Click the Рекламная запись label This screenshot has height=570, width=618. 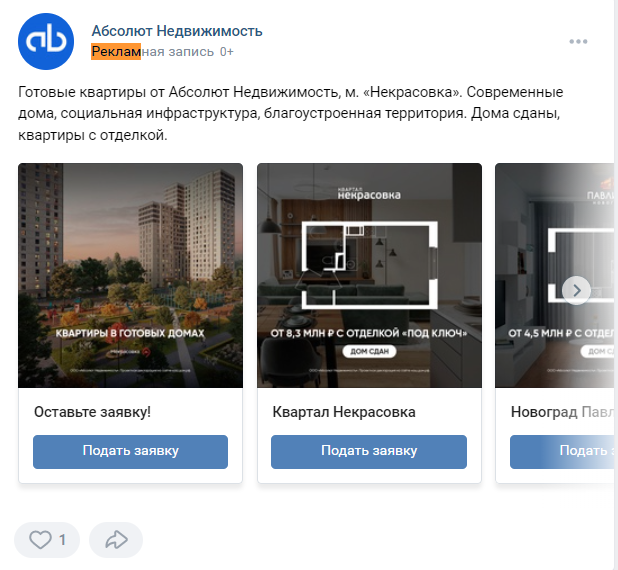(x=153, y=52)
